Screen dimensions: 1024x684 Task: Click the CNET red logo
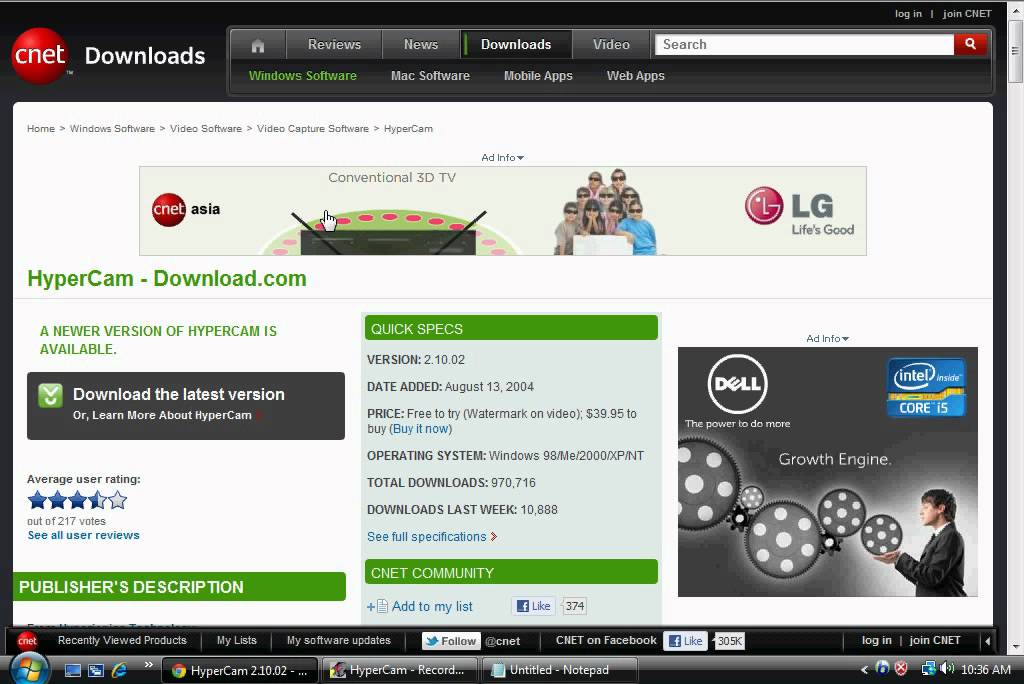click(40, 56)
